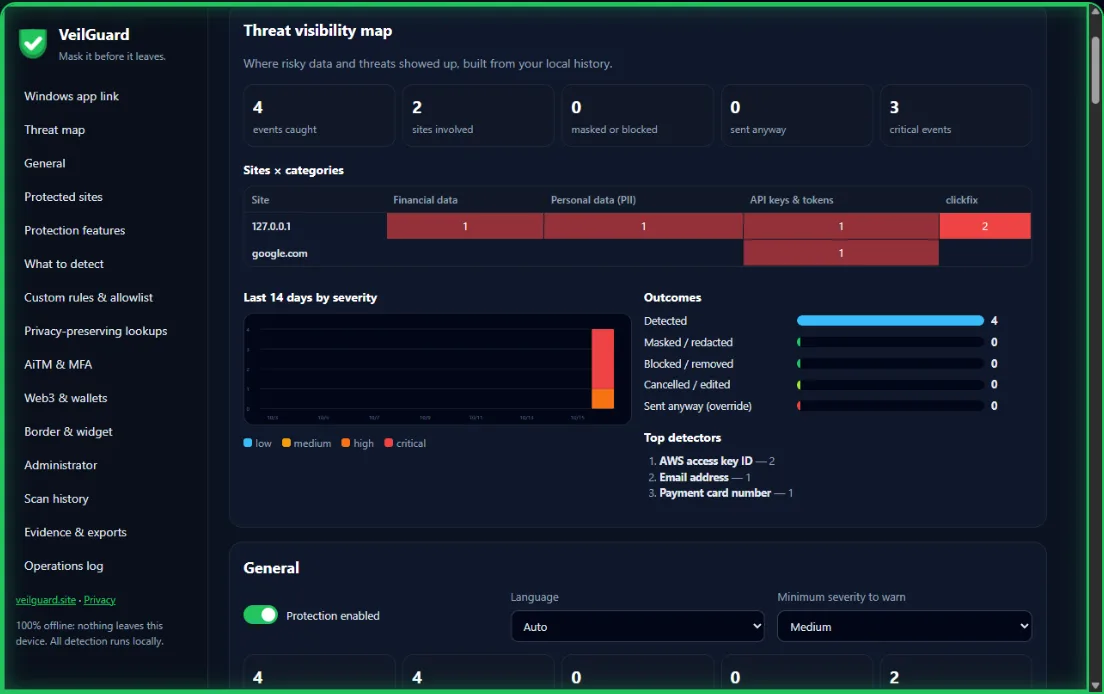The width and height of the screenshot is (1104, 694).
Task: Click the critical events stat card
Action: point(955,116)
